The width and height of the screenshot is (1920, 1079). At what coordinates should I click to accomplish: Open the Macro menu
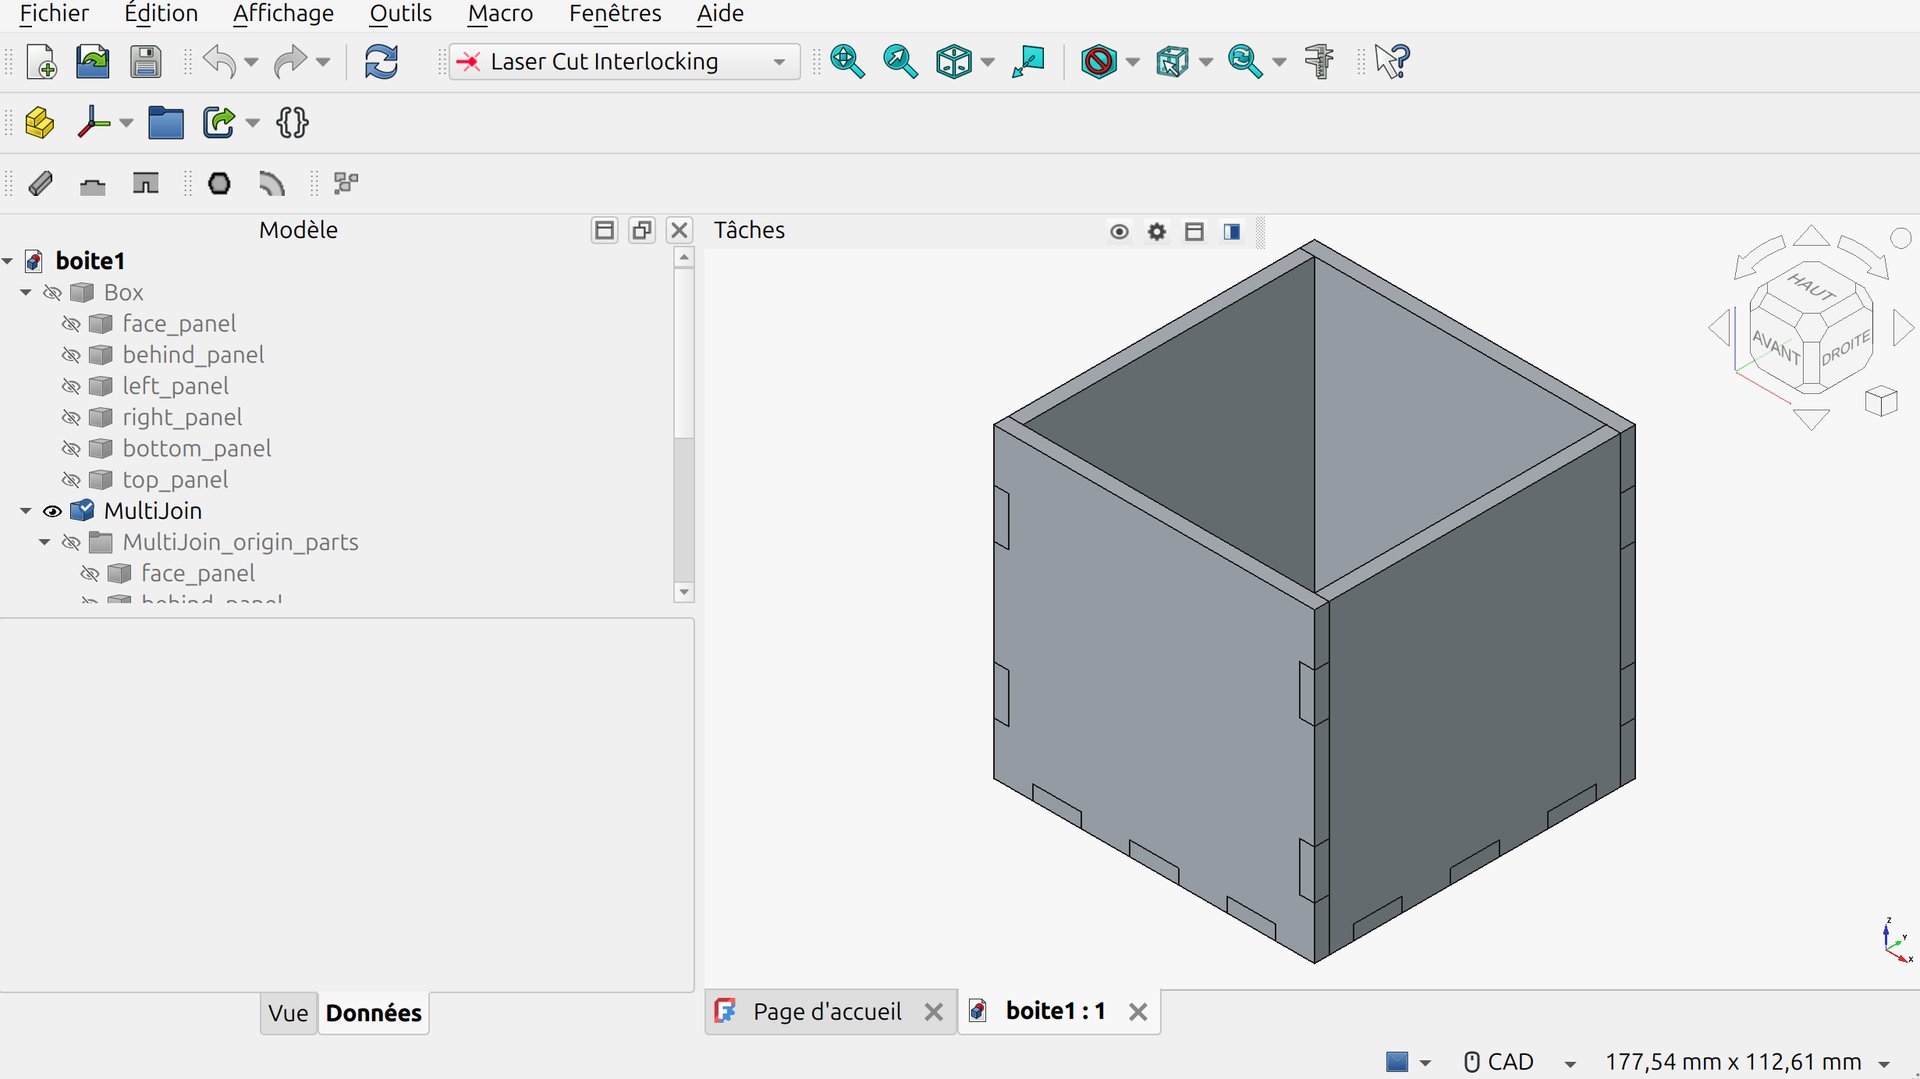click(x=500, y=14)
